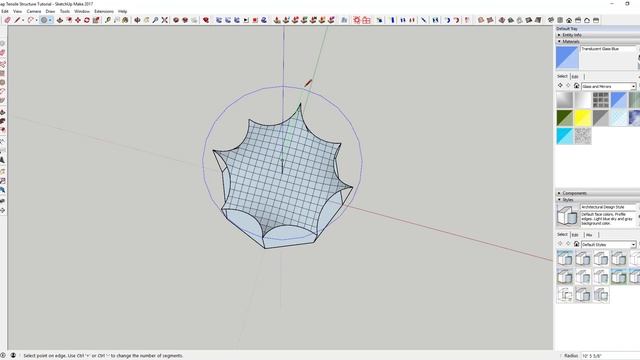Pick the cyan material swatch
Screen dimensions: 640x360
coord(564,136)
